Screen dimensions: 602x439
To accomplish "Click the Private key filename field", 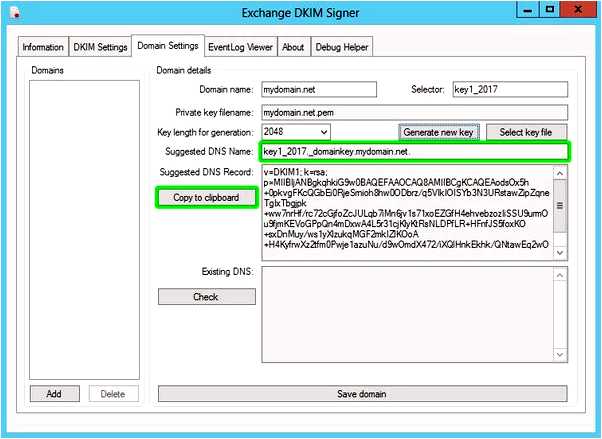I will pyautogui.click(x=414, y=113).
